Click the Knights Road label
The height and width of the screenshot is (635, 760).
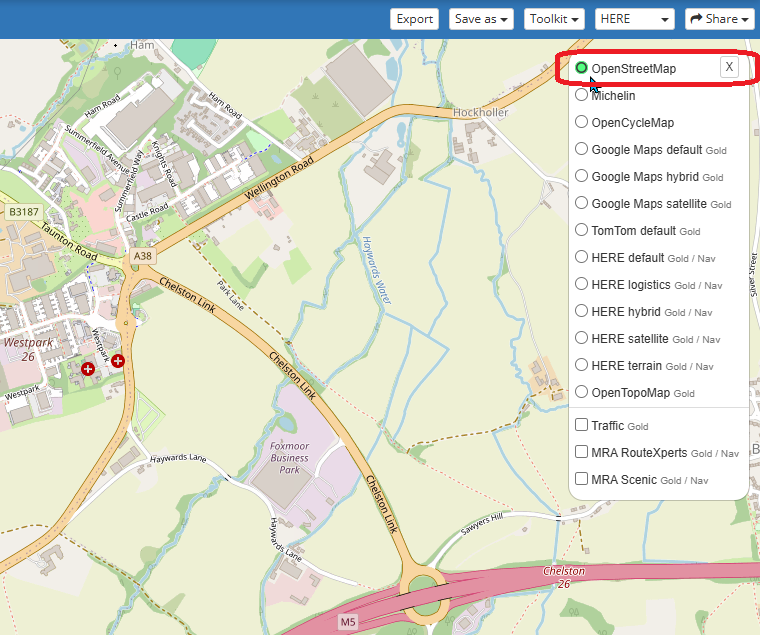point(164,164)
